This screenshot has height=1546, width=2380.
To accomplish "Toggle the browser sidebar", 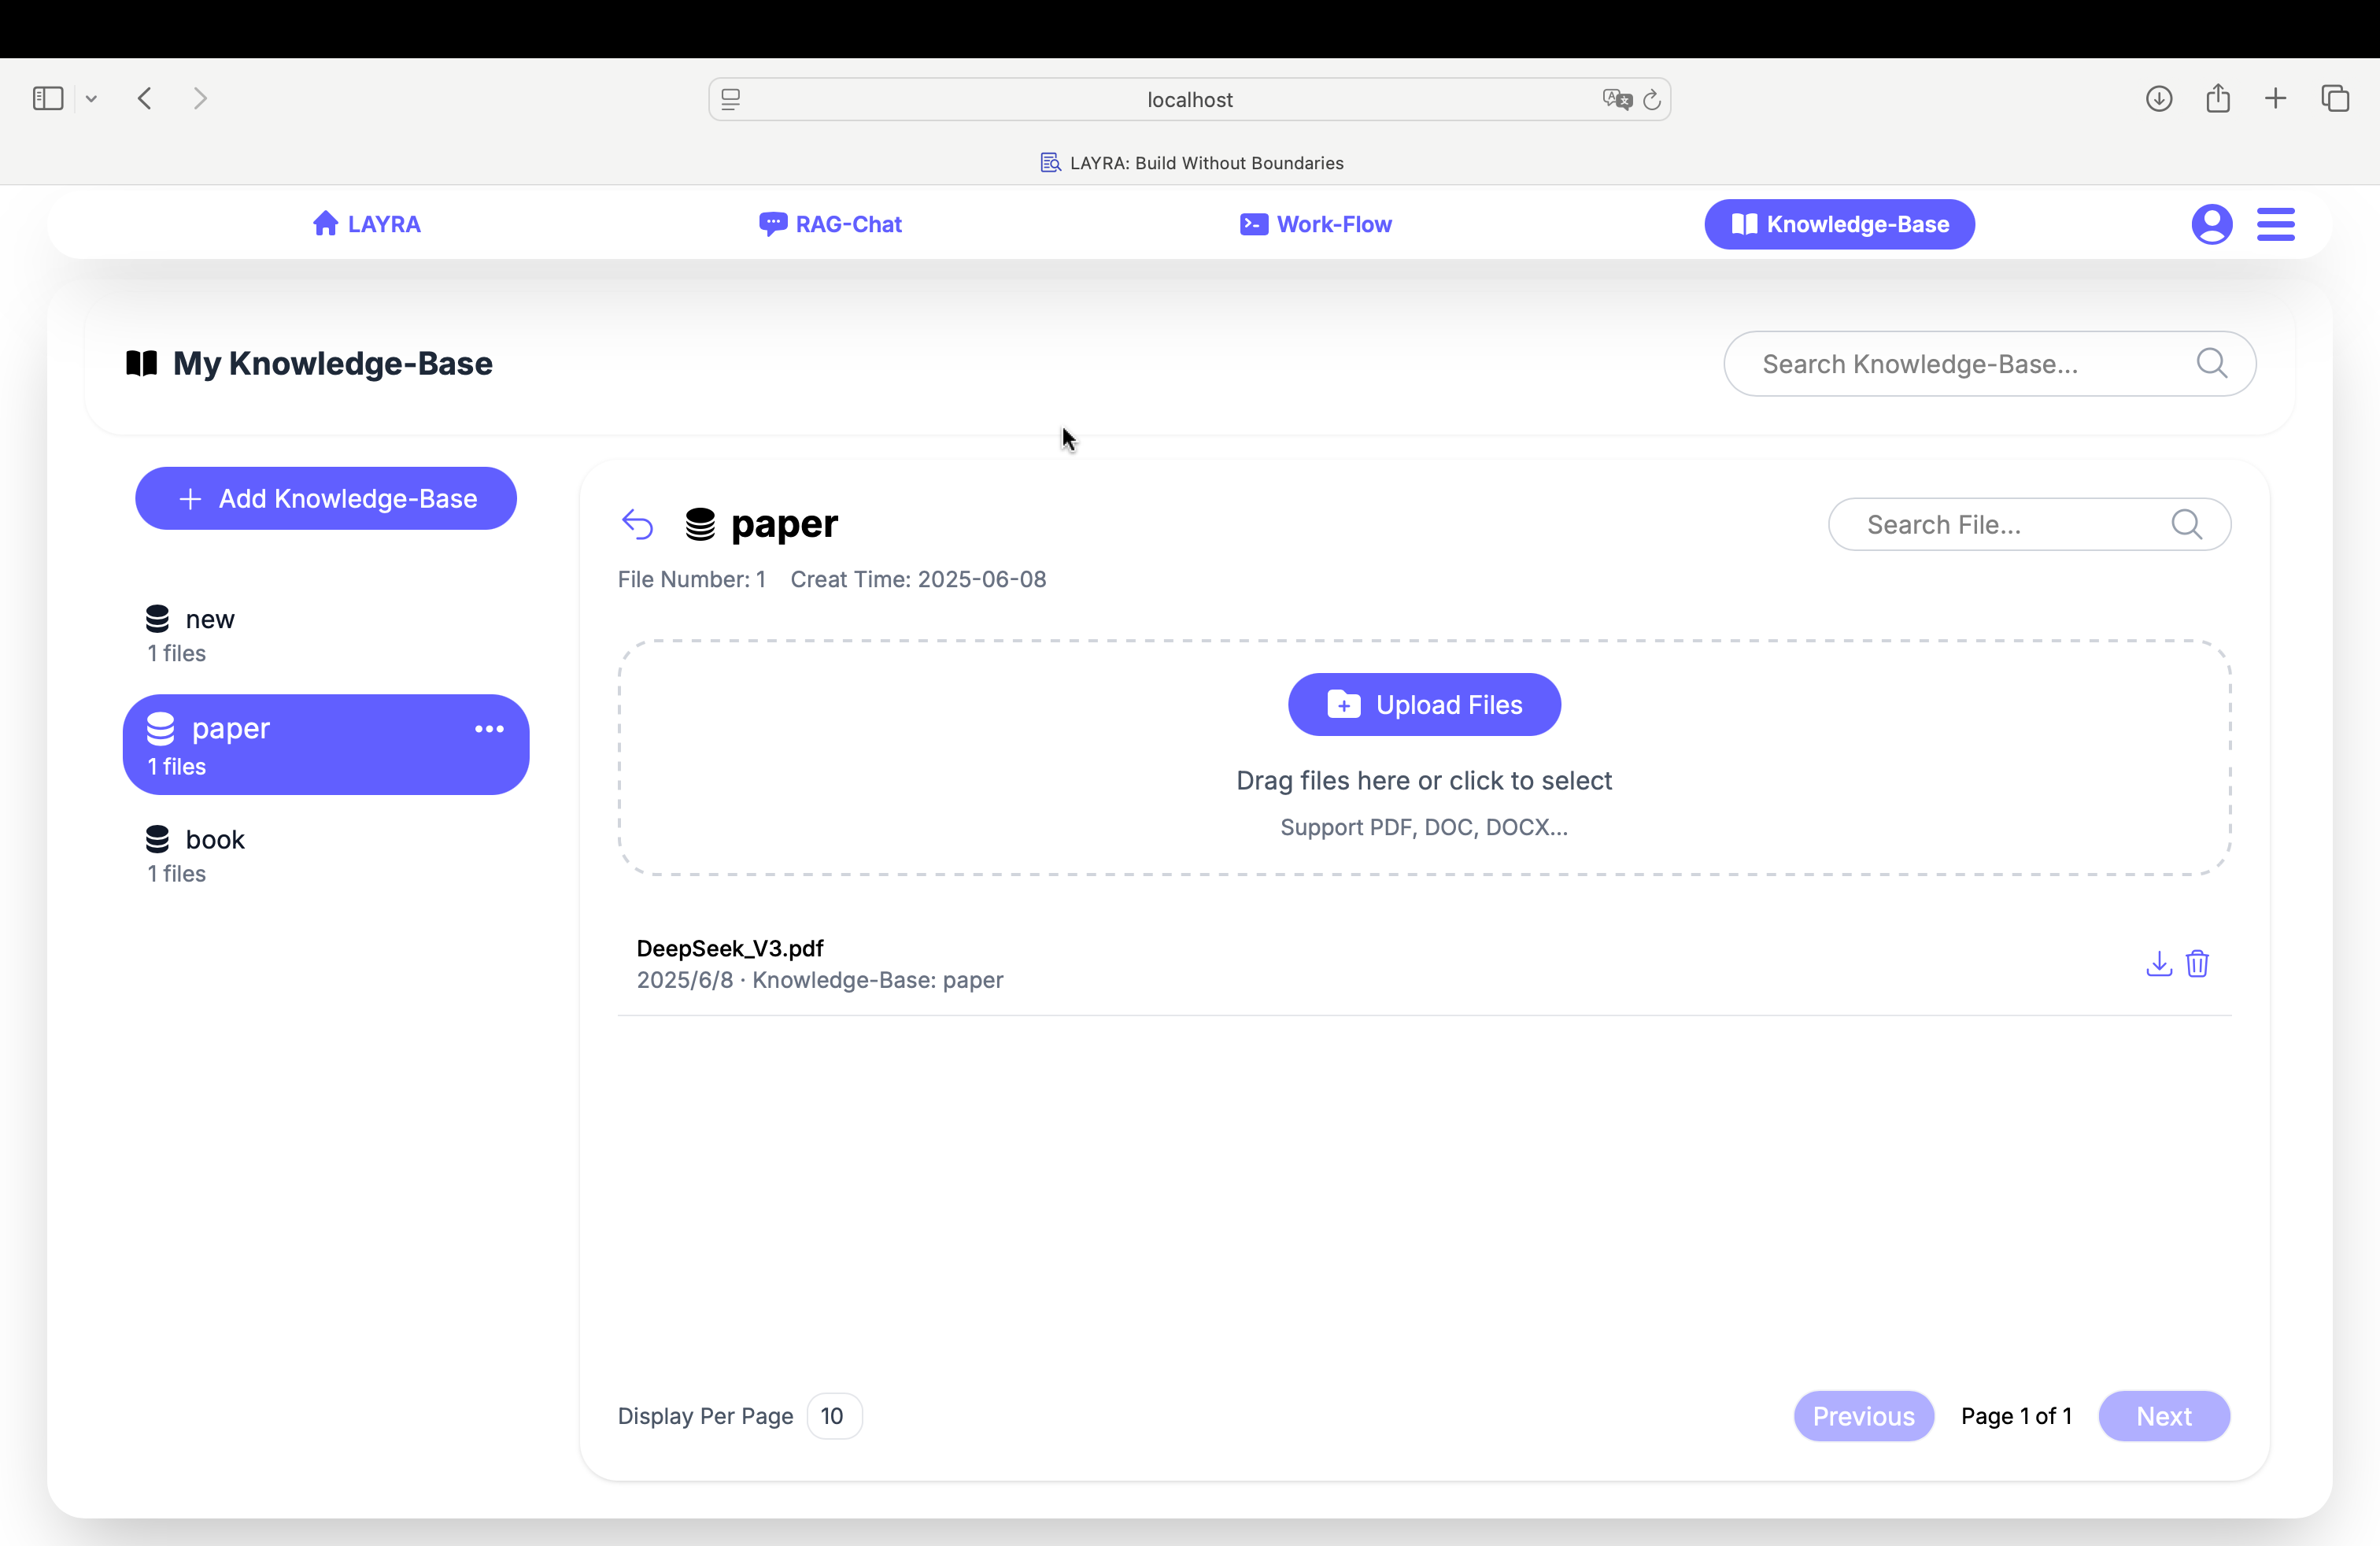I will tap(48, 98).
